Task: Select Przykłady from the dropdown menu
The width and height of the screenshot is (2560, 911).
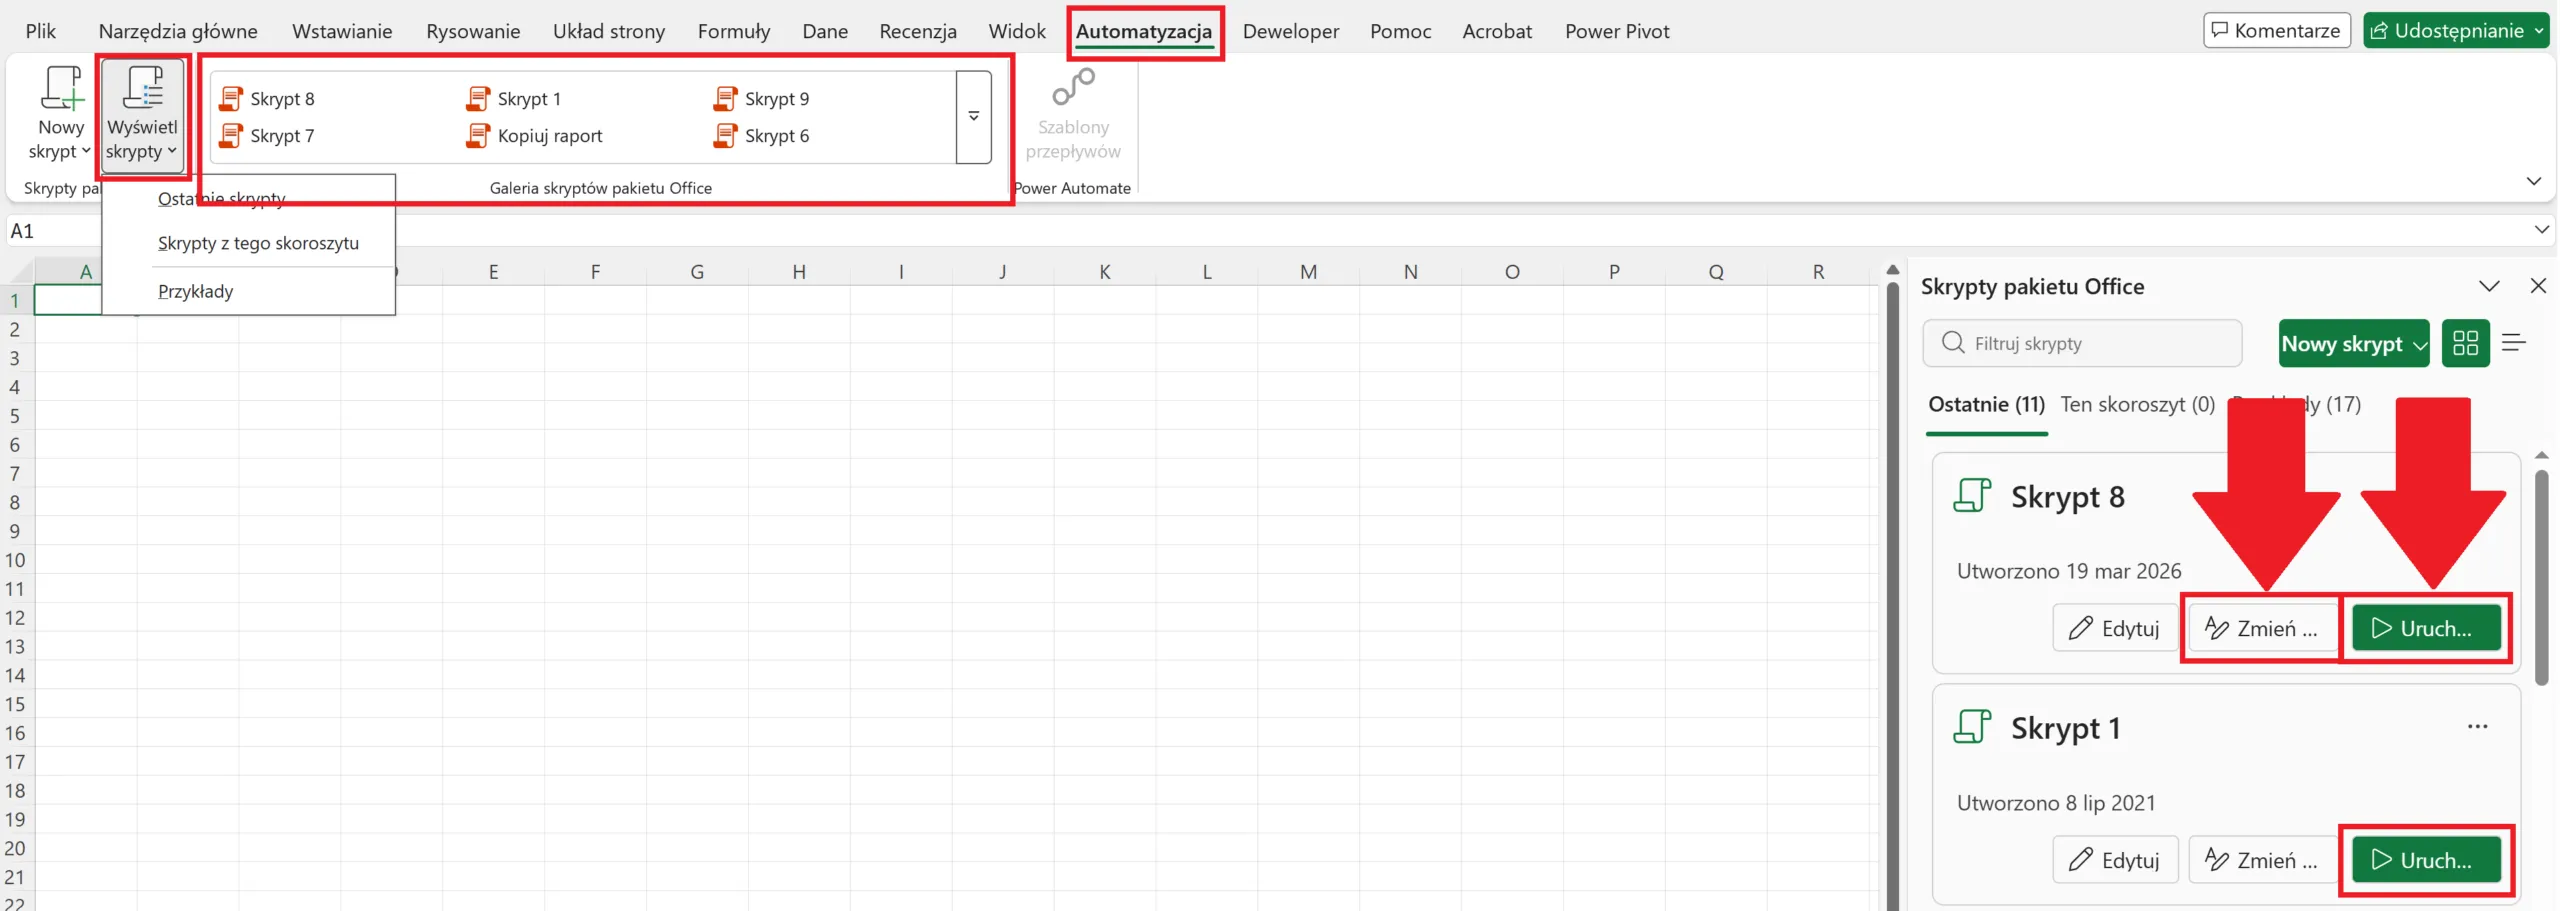Action: (196, 291)
